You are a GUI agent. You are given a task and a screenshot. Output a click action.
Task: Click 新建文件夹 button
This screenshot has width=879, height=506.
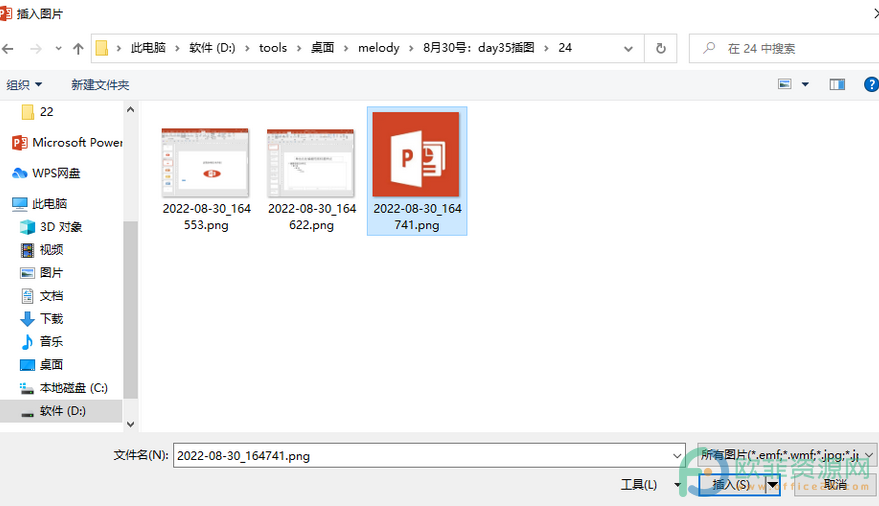[100, 85]
